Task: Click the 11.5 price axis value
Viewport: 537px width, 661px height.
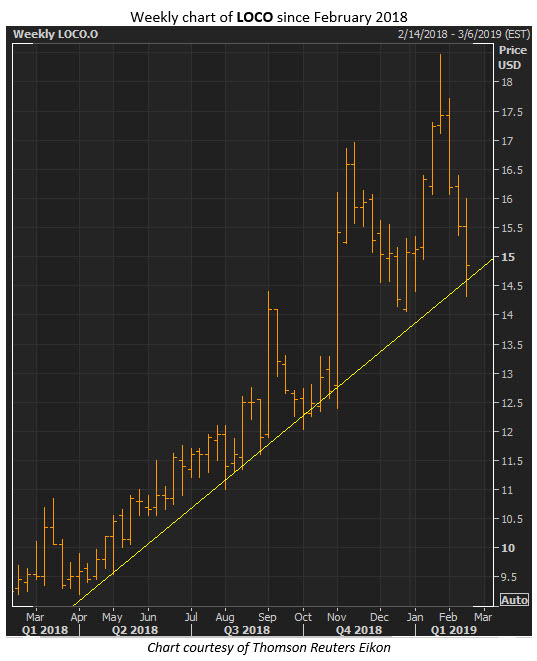Action: (x=511, y=461)
